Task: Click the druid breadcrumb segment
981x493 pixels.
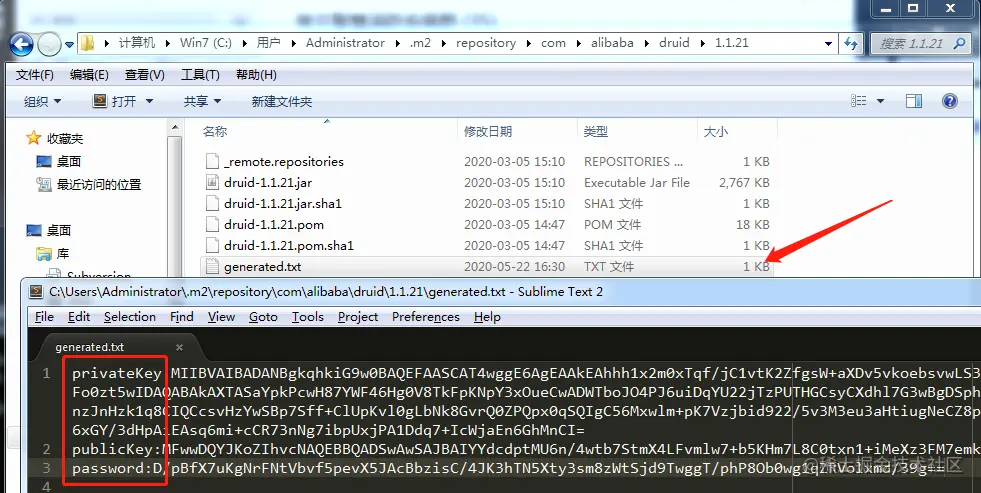Action: tap(674, 43)
